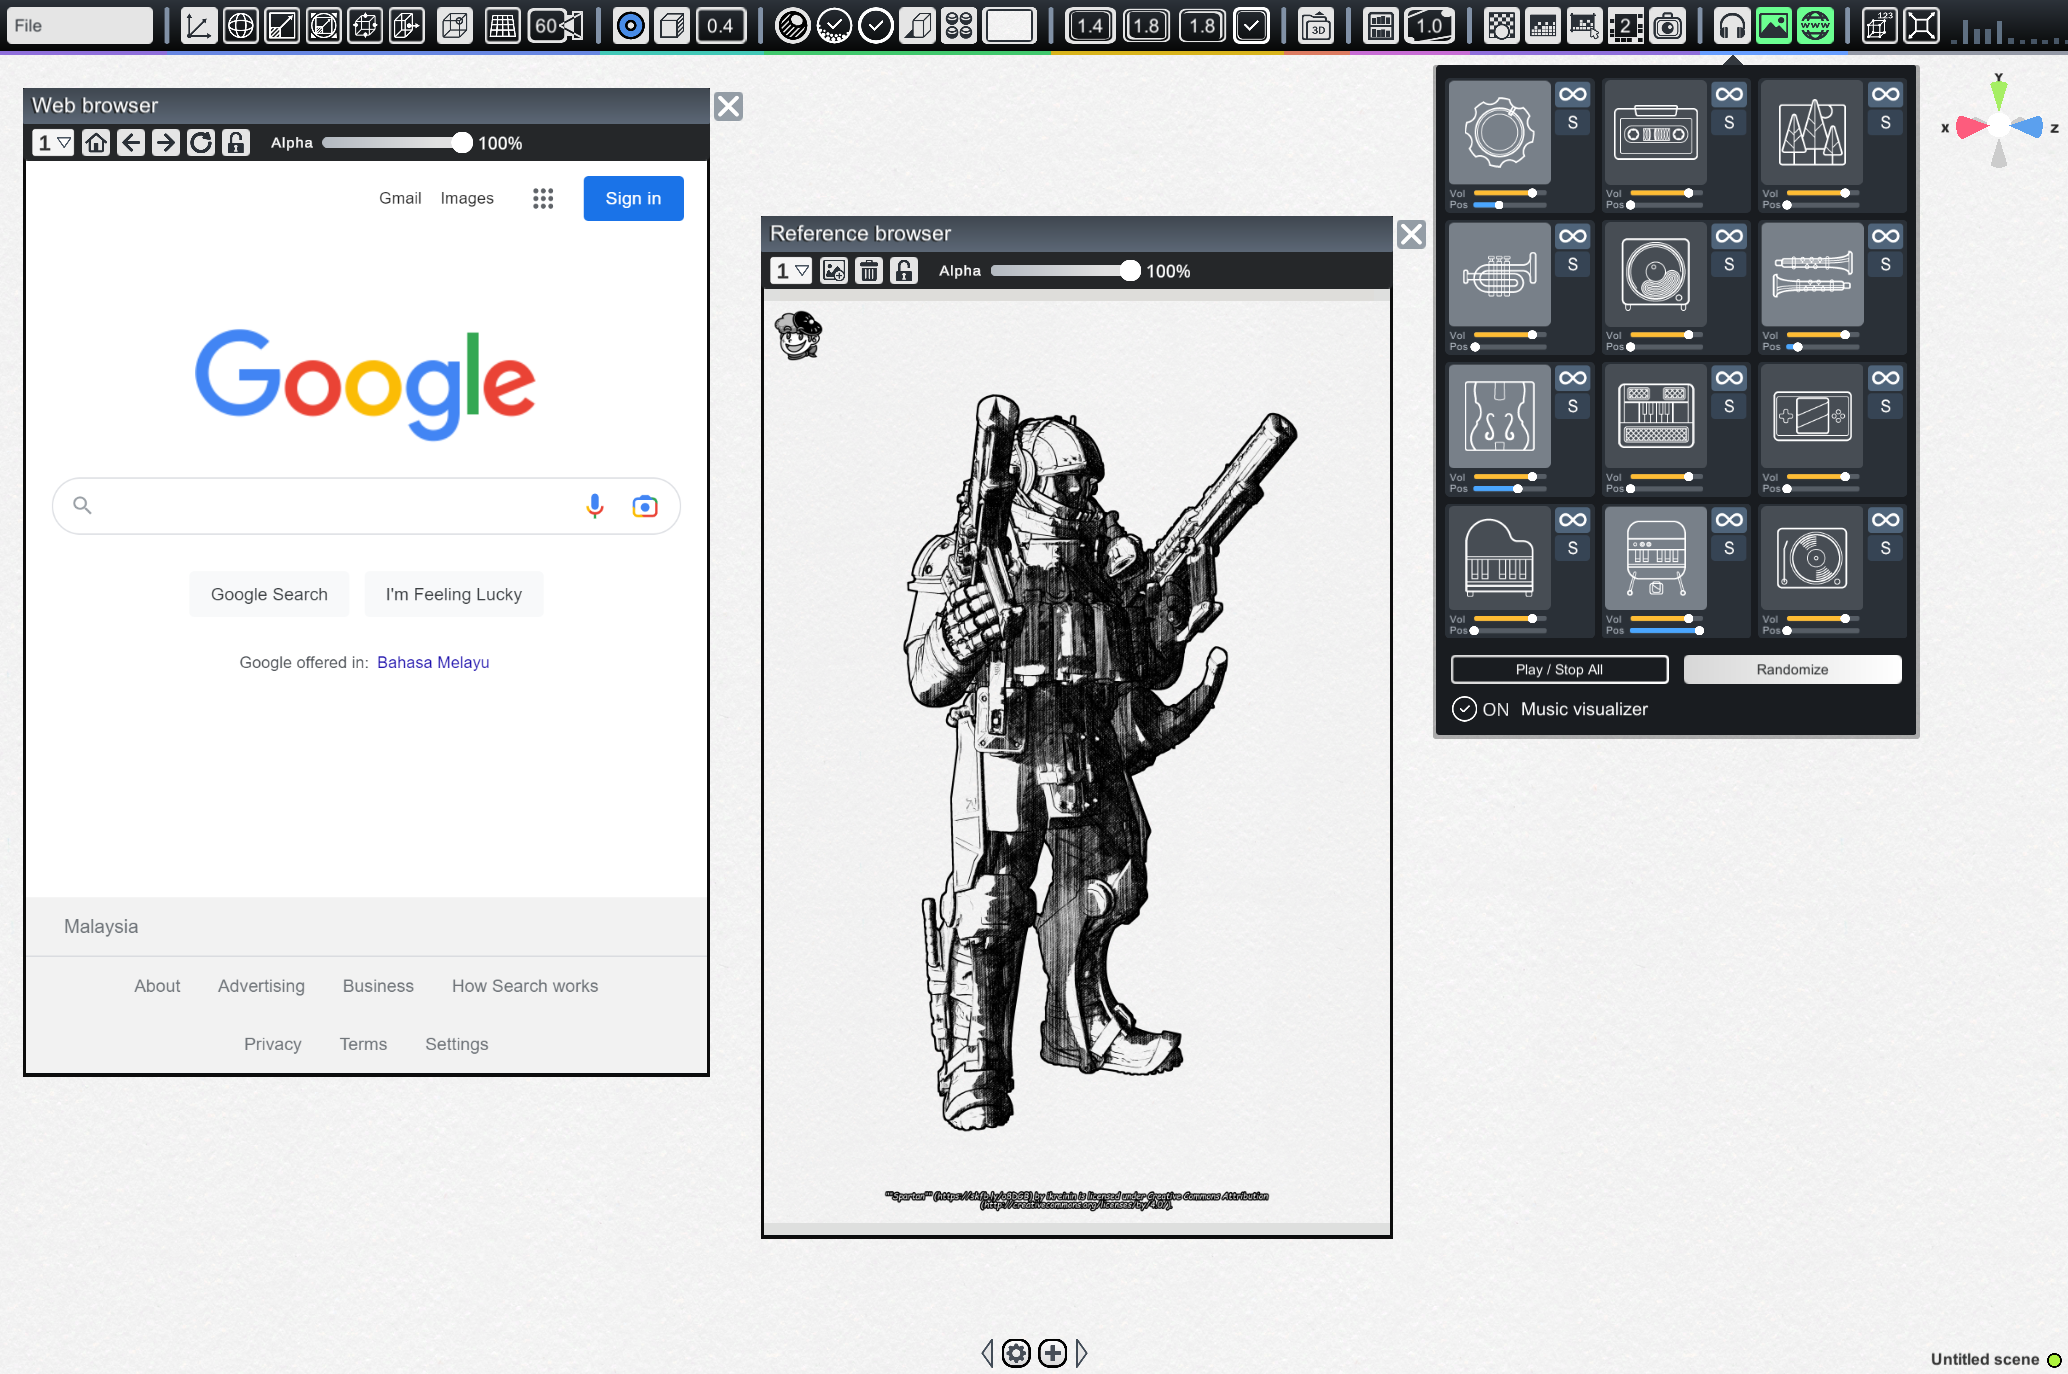Screen dimensions: 2068x1374
Task: Click the Play / Stop All button
Action: (x=1559, y=669)
